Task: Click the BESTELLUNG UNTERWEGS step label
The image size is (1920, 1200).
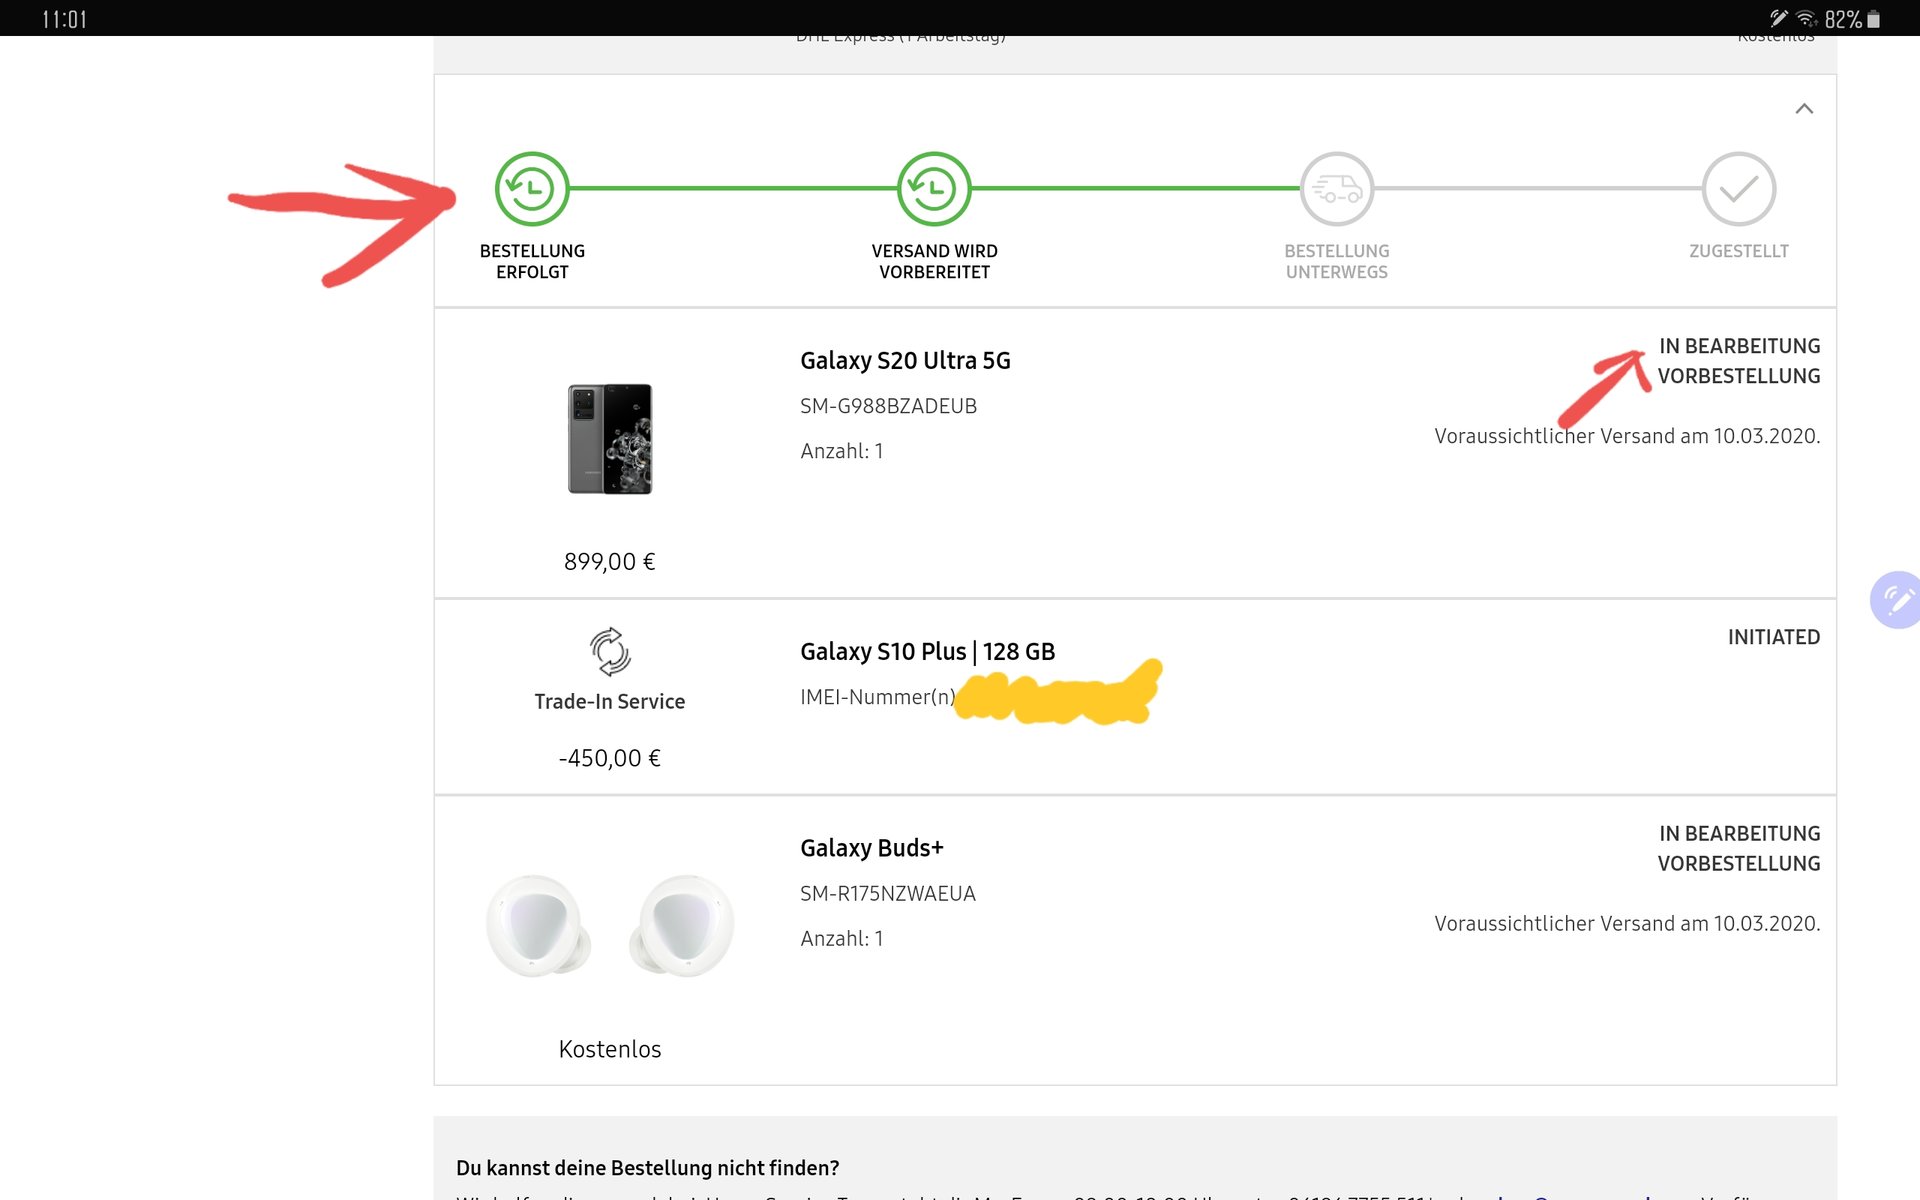Action: tap(1337, 261)
